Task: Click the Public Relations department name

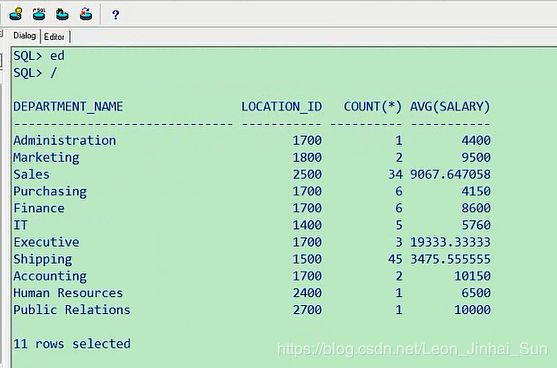Action: tap(72, 310)
